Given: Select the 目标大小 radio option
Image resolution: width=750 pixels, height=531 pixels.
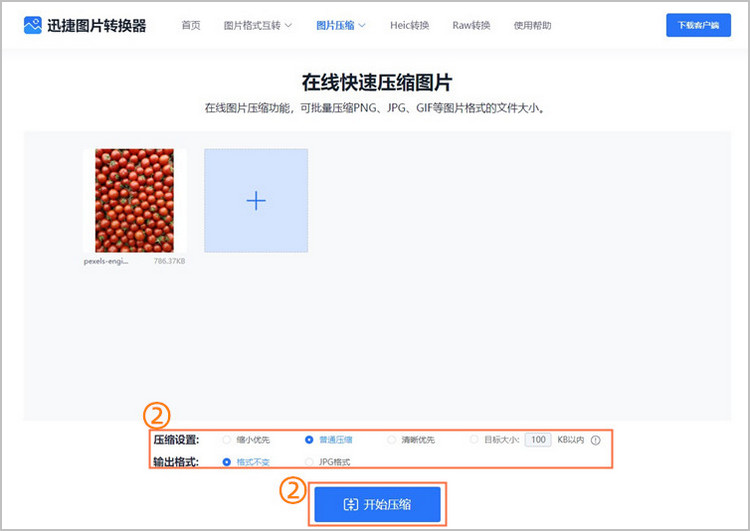Looking at the screenshot, I should point(474,440).
